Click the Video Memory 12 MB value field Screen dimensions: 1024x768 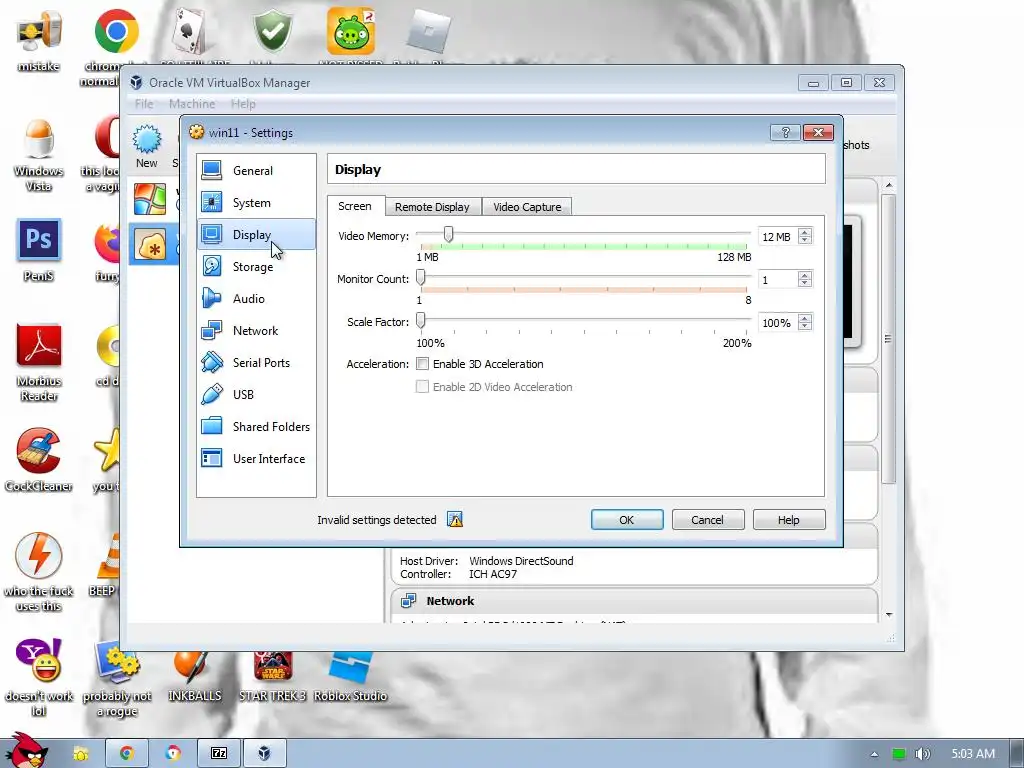pos(778,236)
